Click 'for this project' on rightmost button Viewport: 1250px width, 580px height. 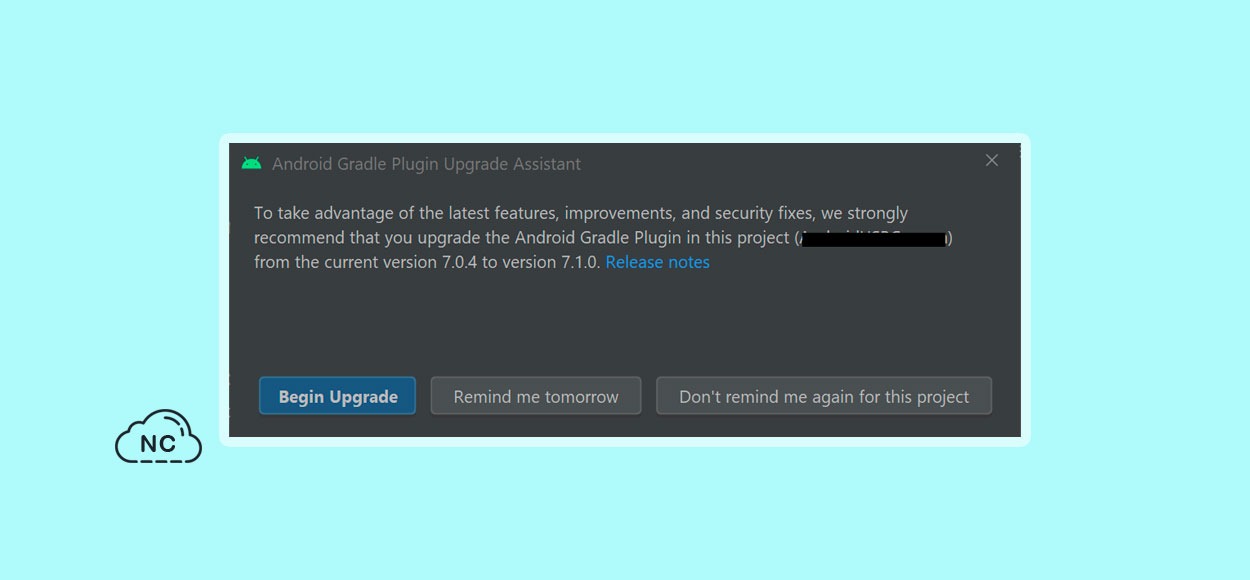click(x=914, y=397)
